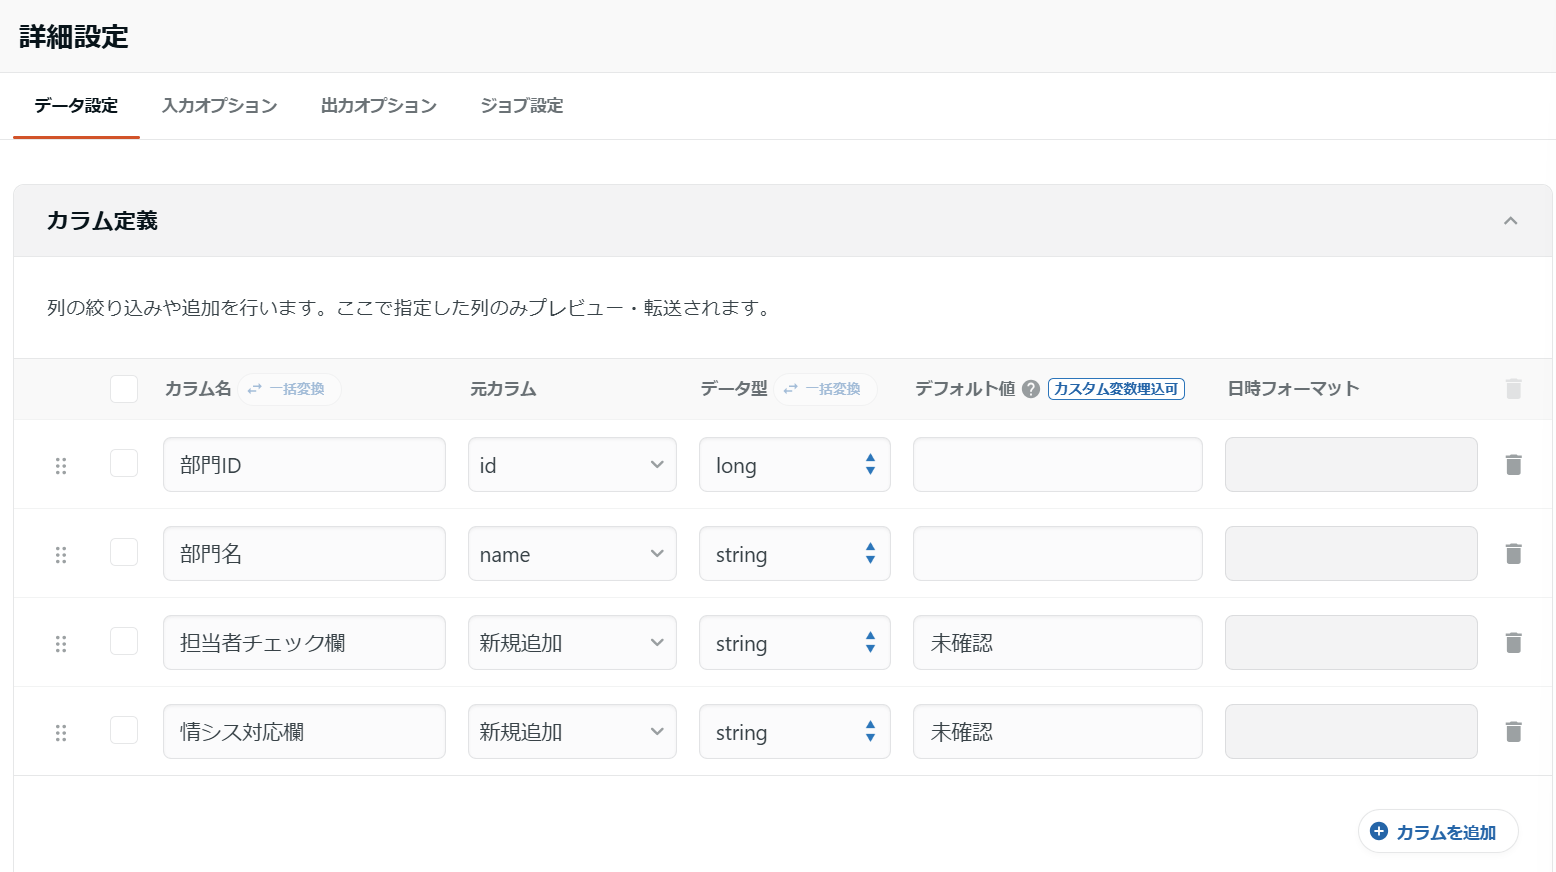Click default value field of 部門名 row
Viewport: 1556px width, 872px height.
click(1058, 553)
